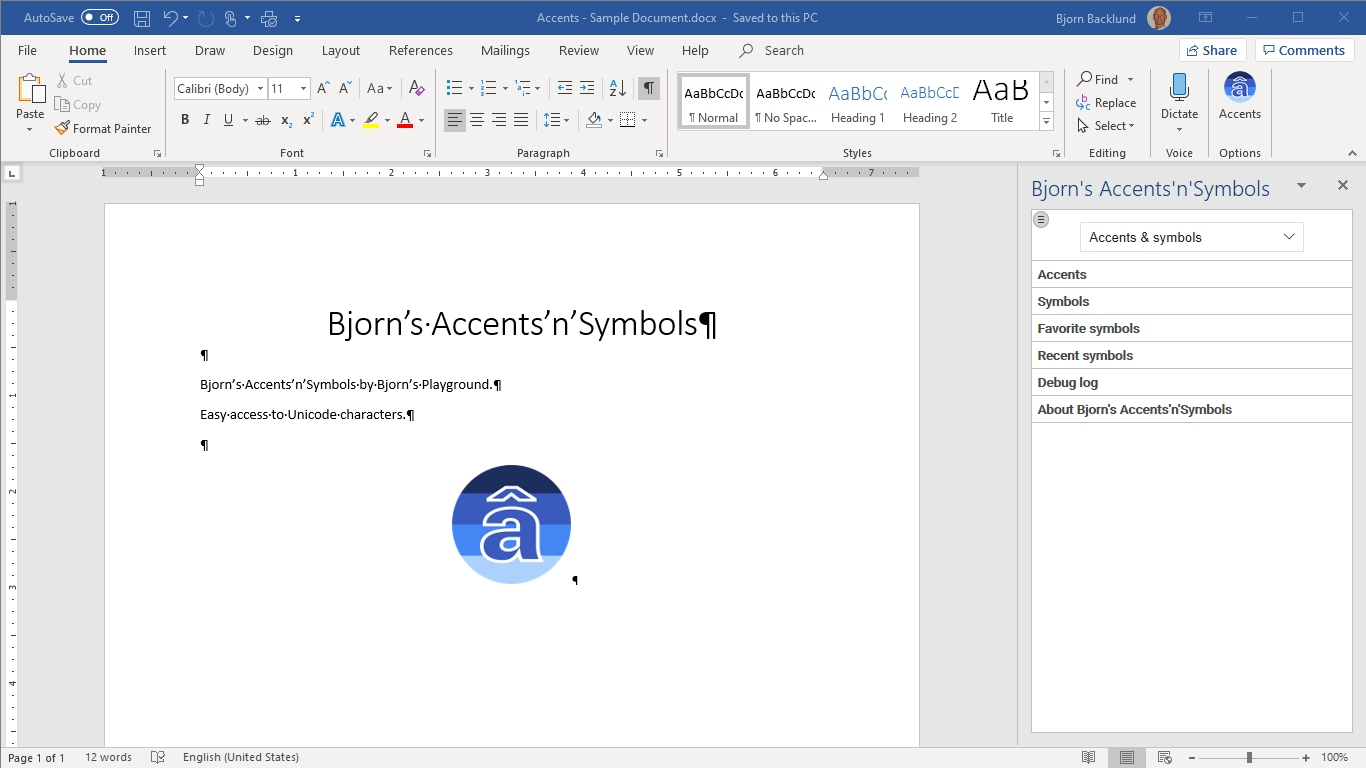Center align the paragraph text
The width and height of the screenshot is (1366, 768).
tap(477, 120)
